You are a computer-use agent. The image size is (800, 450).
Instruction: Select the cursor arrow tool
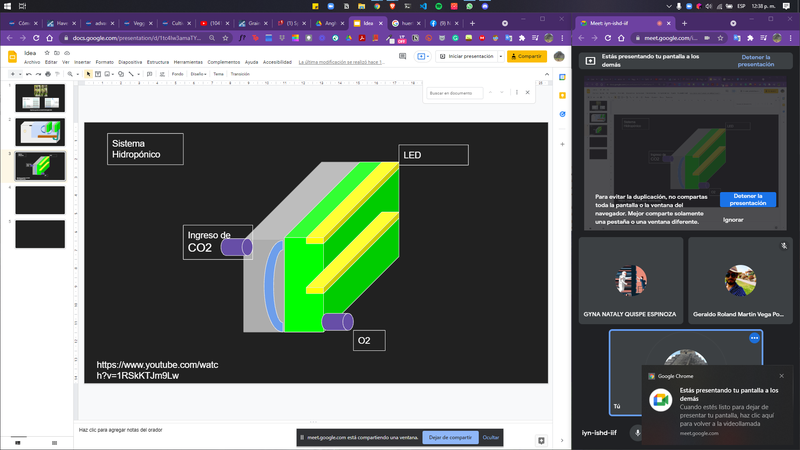[x=88, y=74]
